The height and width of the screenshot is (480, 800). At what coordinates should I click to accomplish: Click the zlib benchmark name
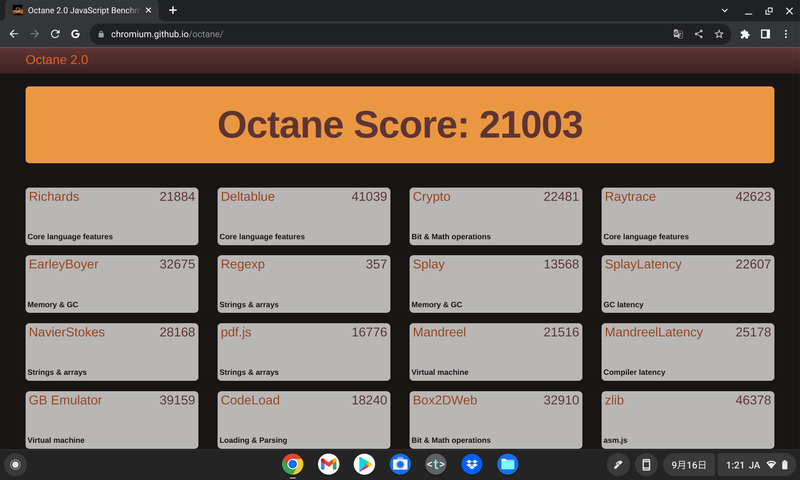(614, 400)
